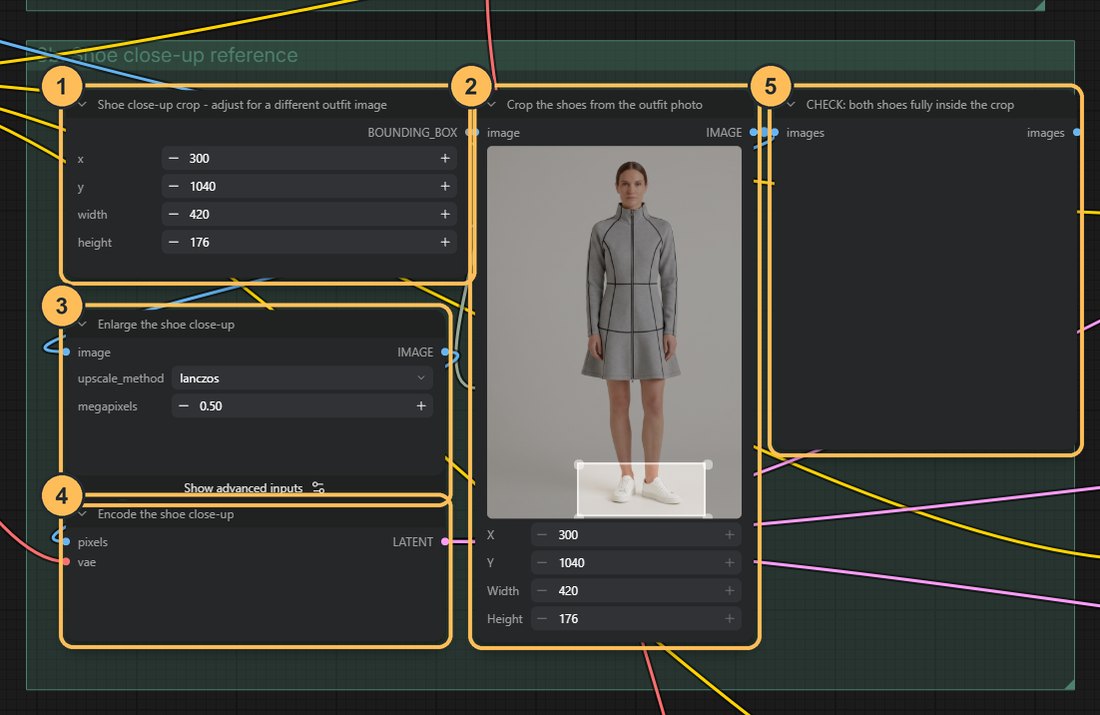Collapse the Crop the shoes node
This screenshot has width=1100, height=715.
(491, 105)
